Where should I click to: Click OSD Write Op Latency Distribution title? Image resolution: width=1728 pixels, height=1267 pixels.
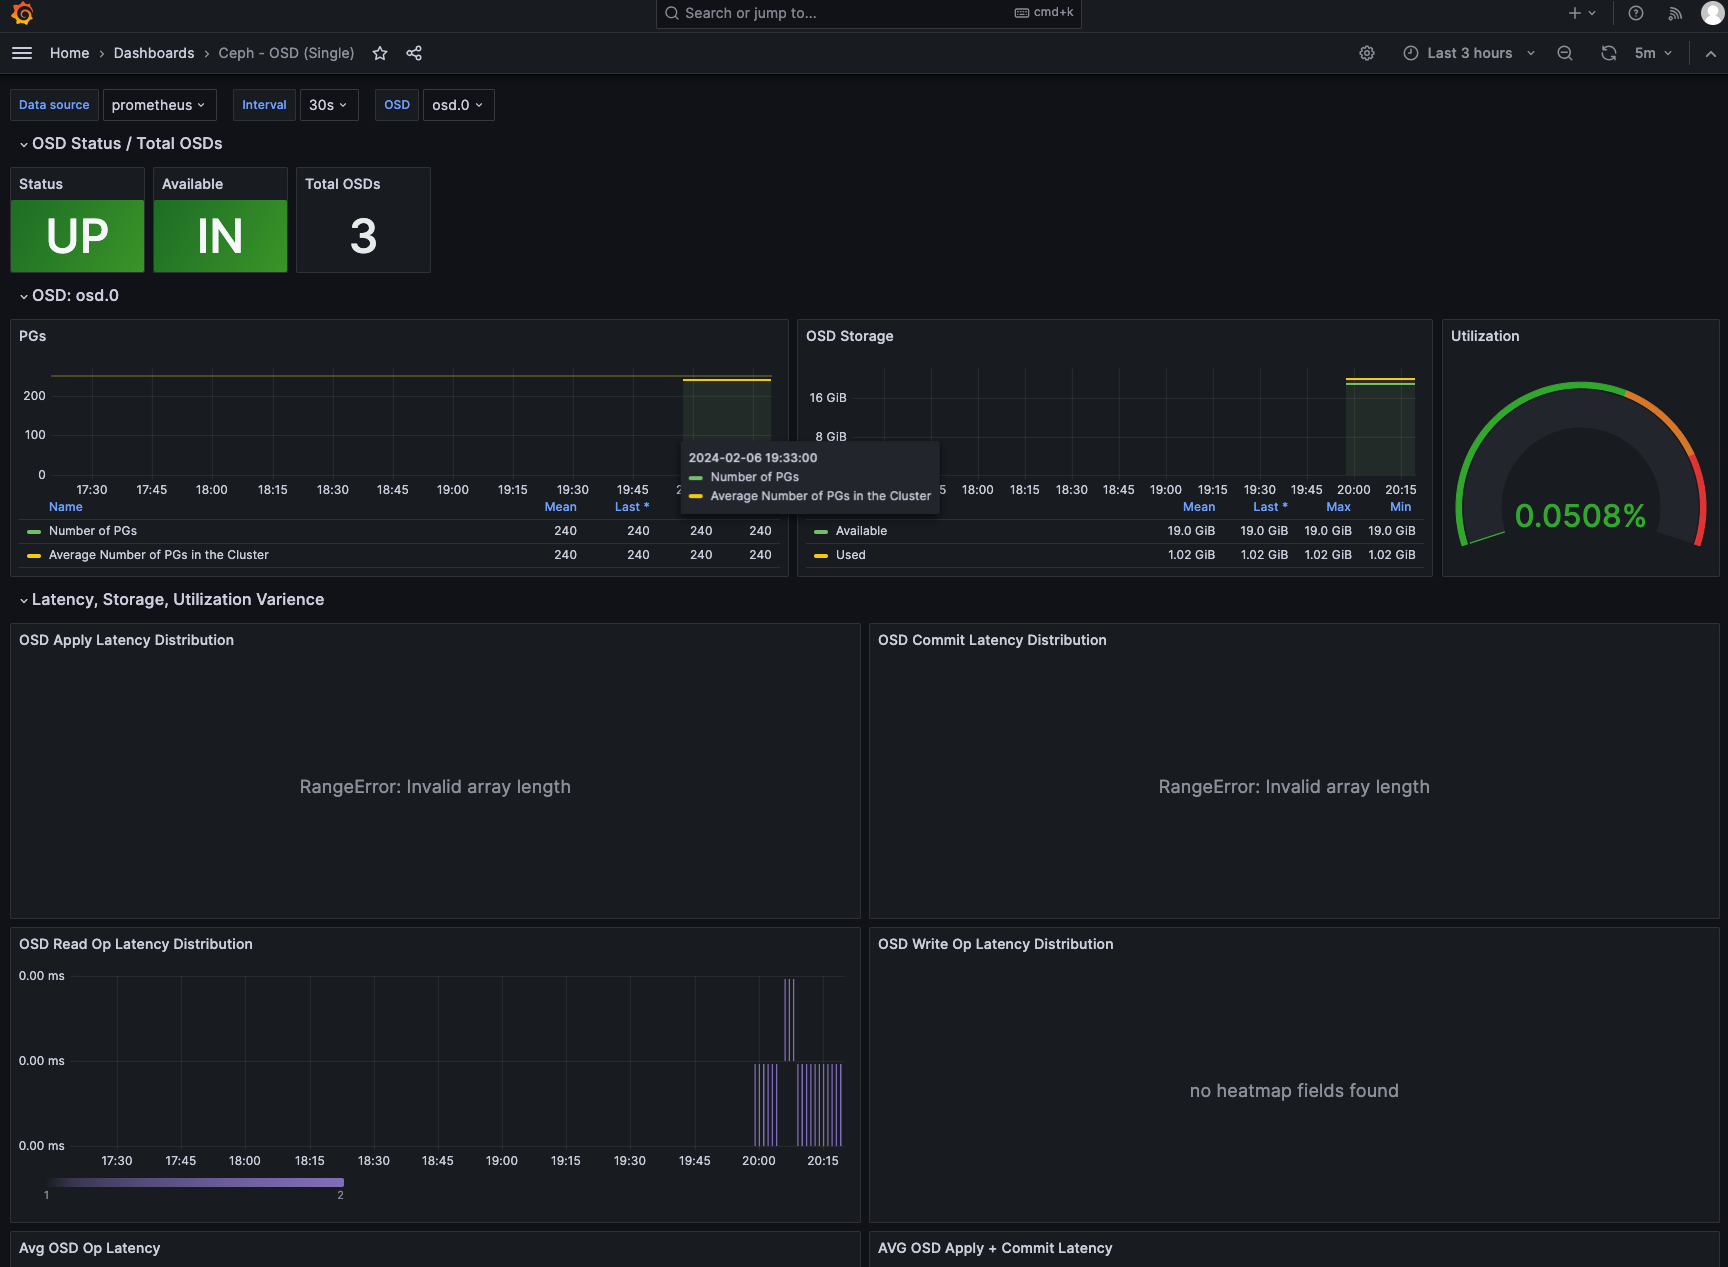(995, 944)
